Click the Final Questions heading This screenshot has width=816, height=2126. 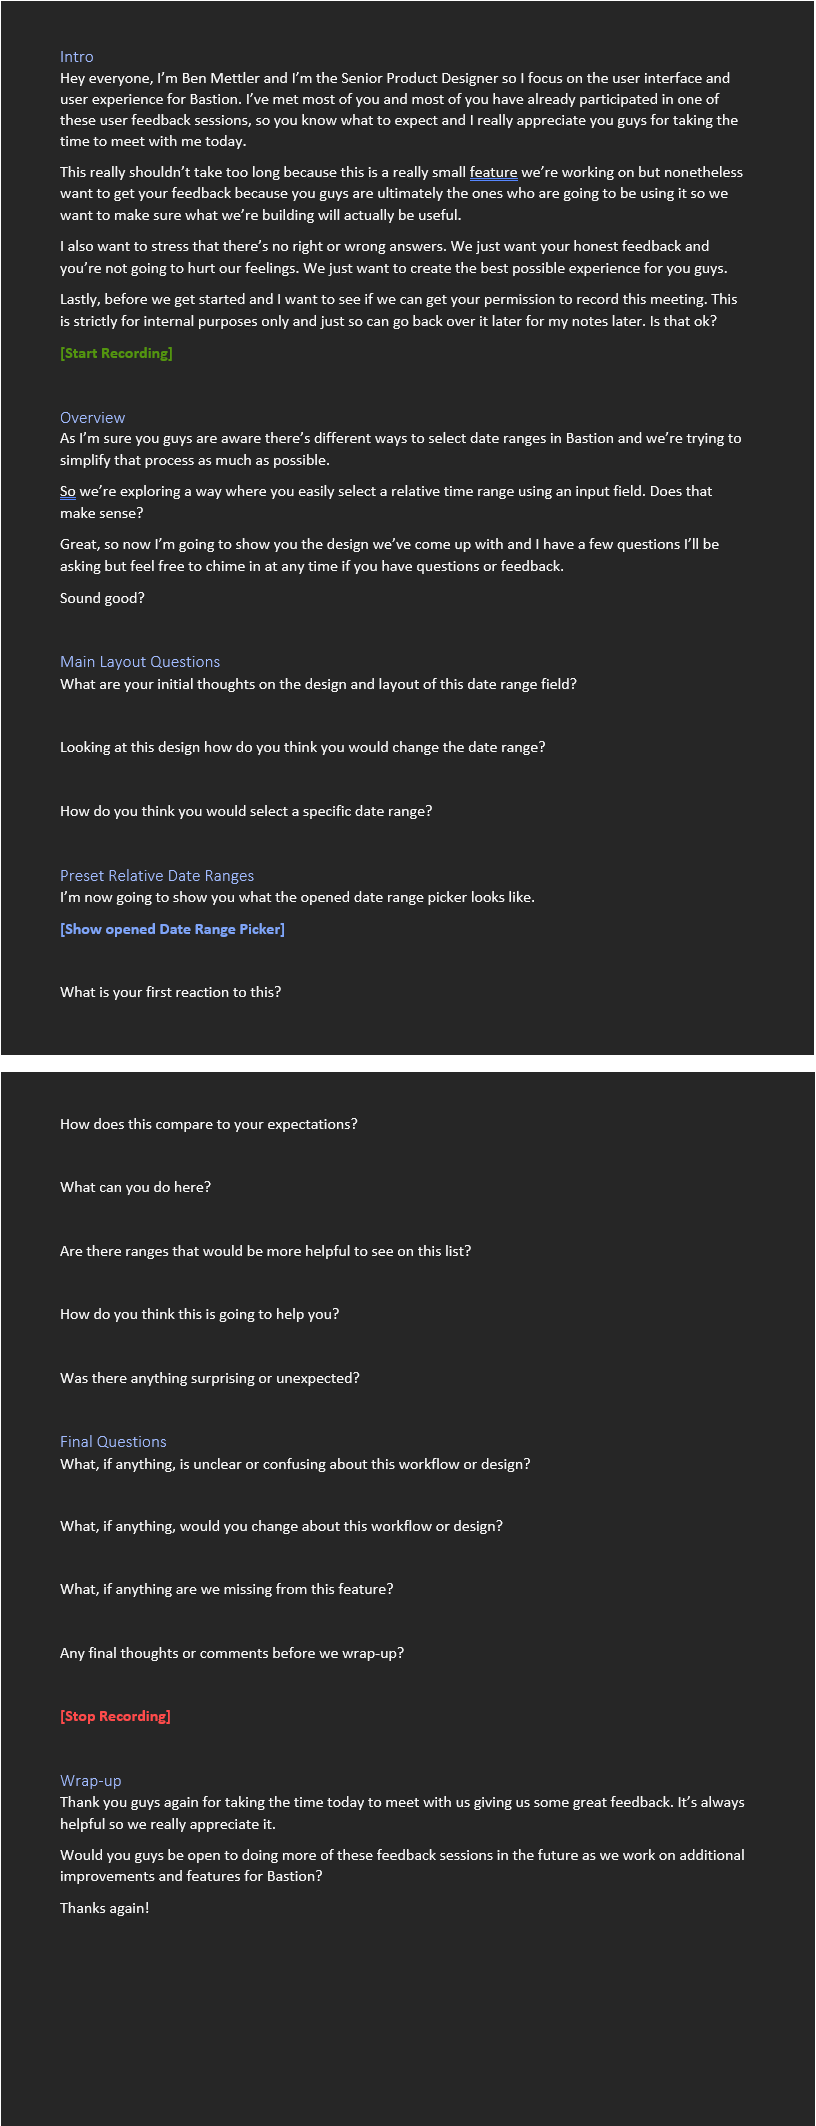coord(113,1442)
